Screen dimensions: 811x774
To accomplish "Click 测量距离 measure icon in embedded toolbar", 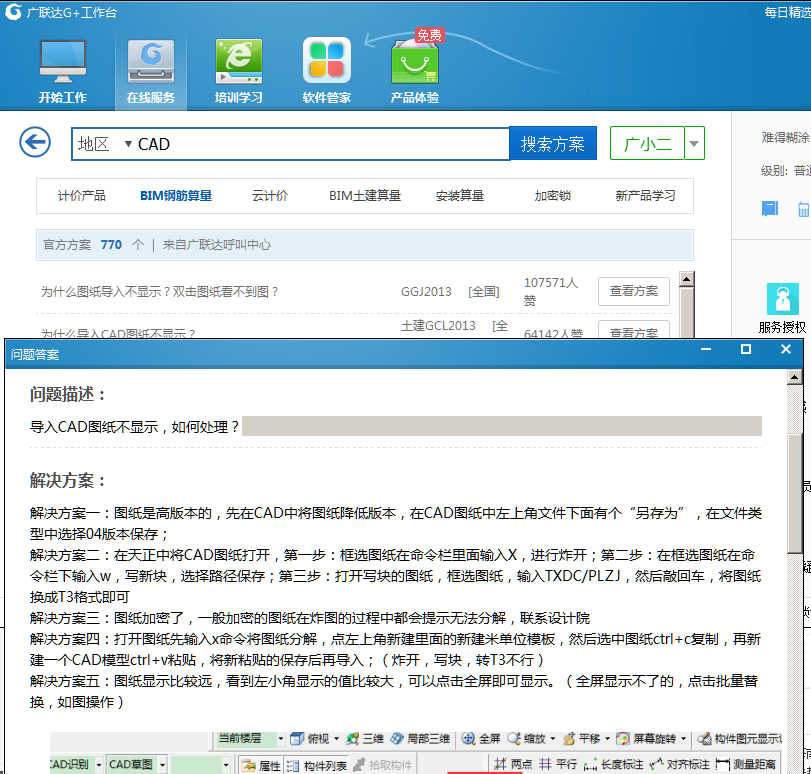I will [723, 764].
